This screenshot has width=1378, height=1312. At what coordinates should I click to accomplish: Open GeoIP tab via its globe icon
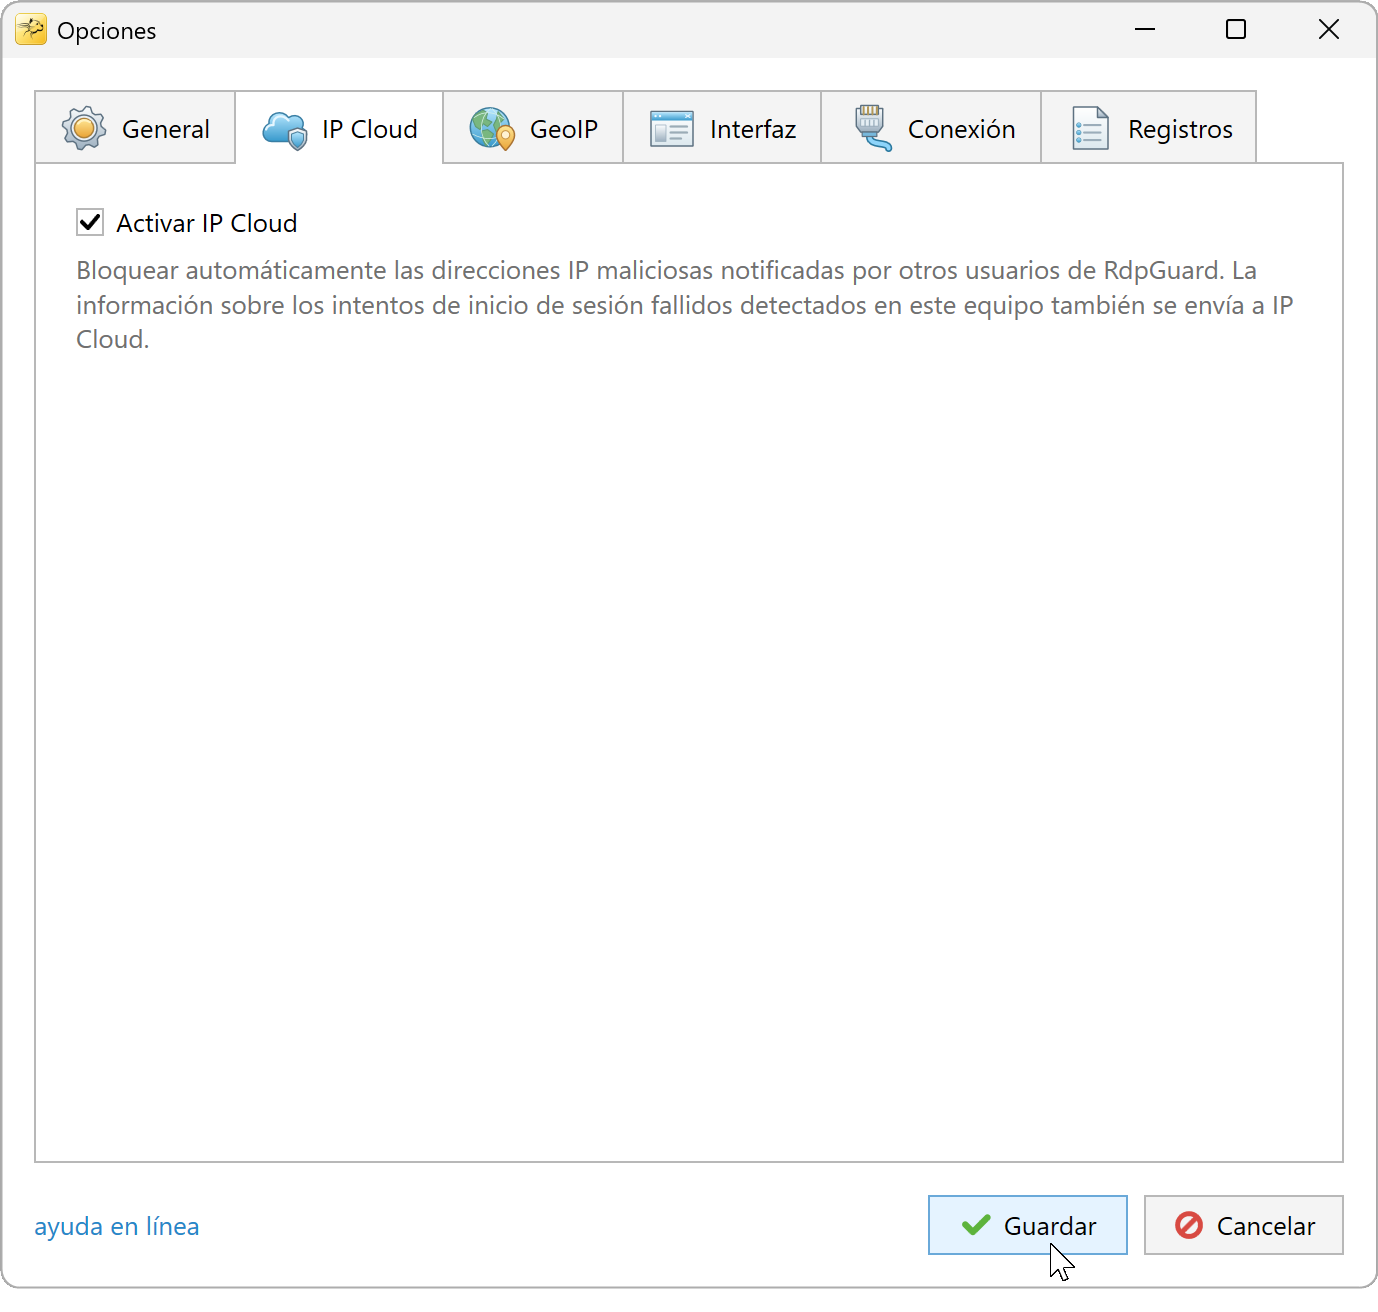[492, 129]
